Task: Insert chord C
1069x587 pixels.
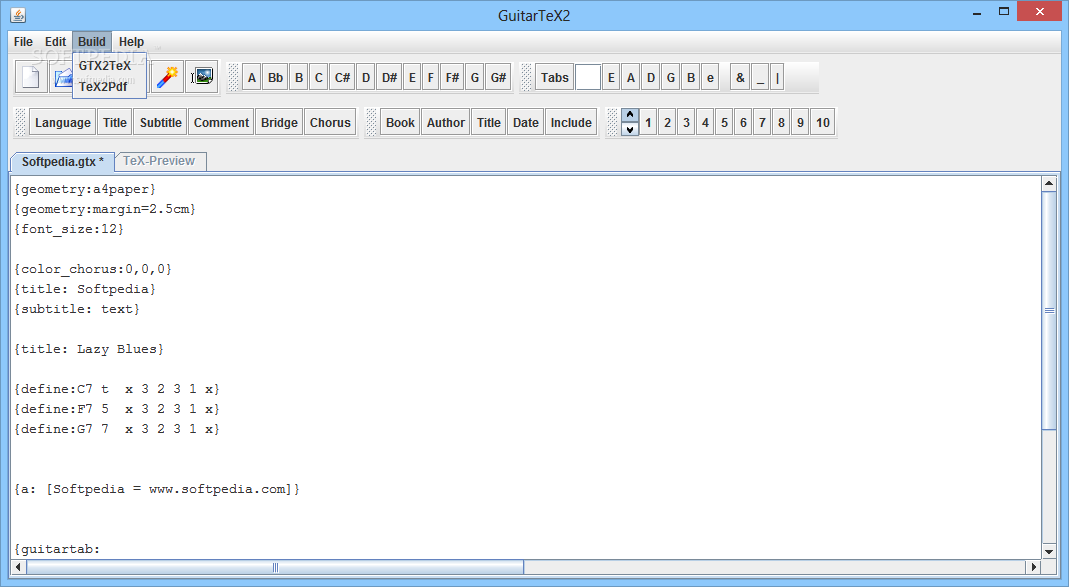Action: (318, 78)
